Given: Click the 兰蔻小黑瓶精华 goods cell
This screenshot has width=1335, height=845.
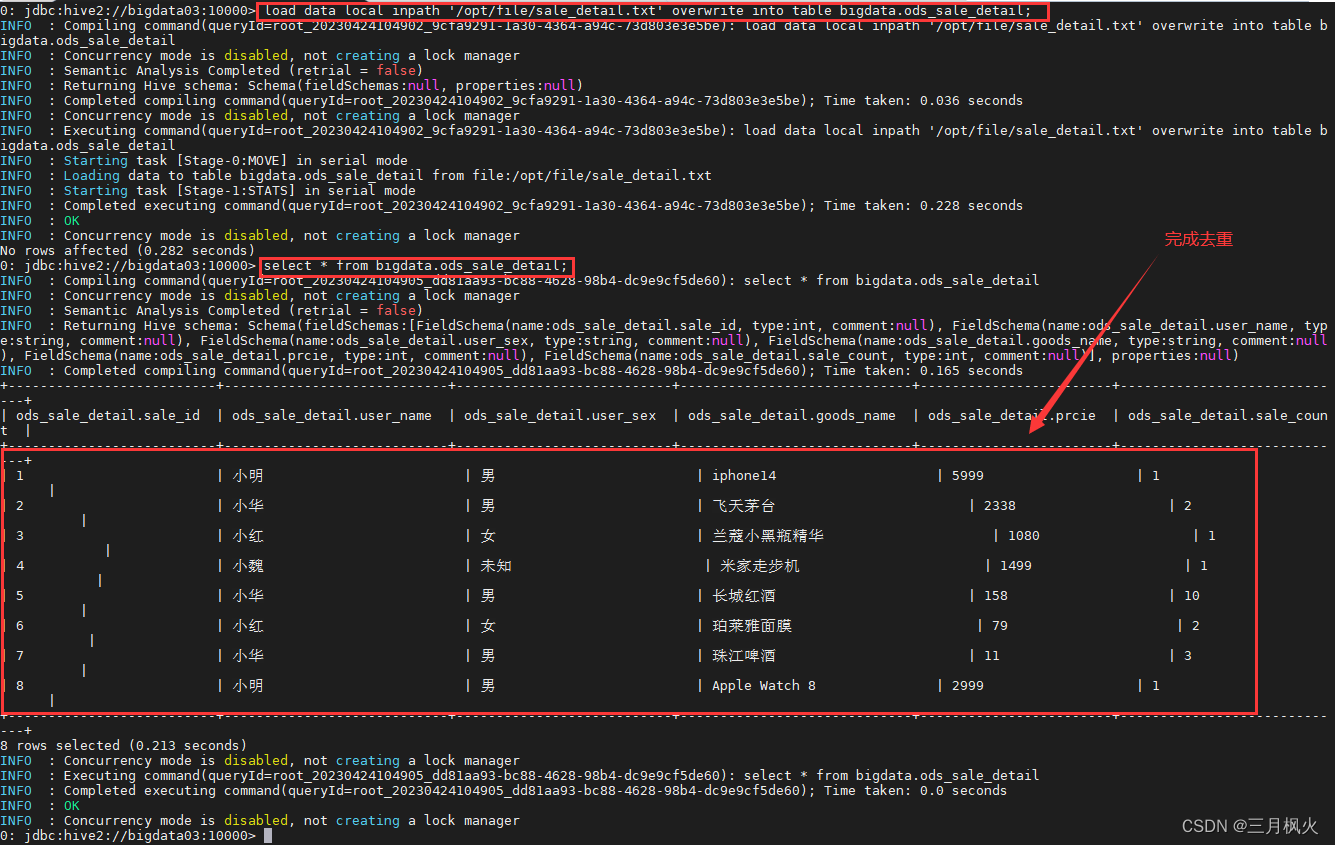Looking at the screenshot, I should pos(768,536).
